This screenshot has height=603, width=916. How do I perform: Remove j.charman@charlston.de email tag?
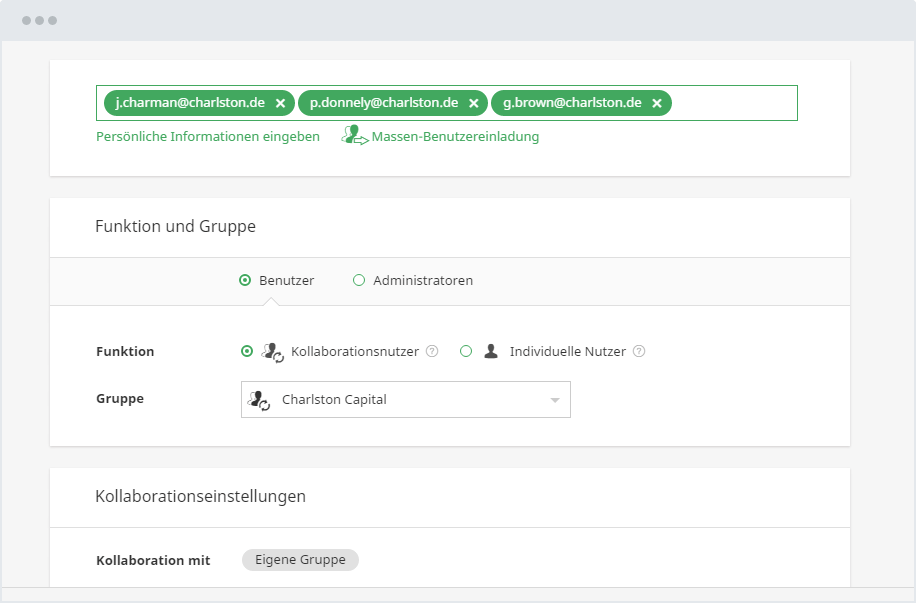pyautogui.click(x=280, y=103)
